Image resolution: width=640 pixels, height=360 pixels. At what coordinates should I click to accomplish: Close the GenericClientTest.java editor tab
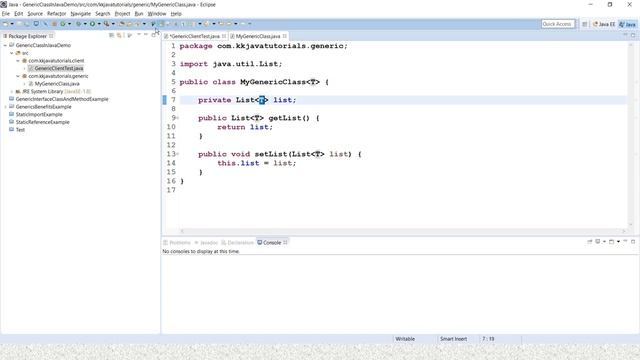224,36
